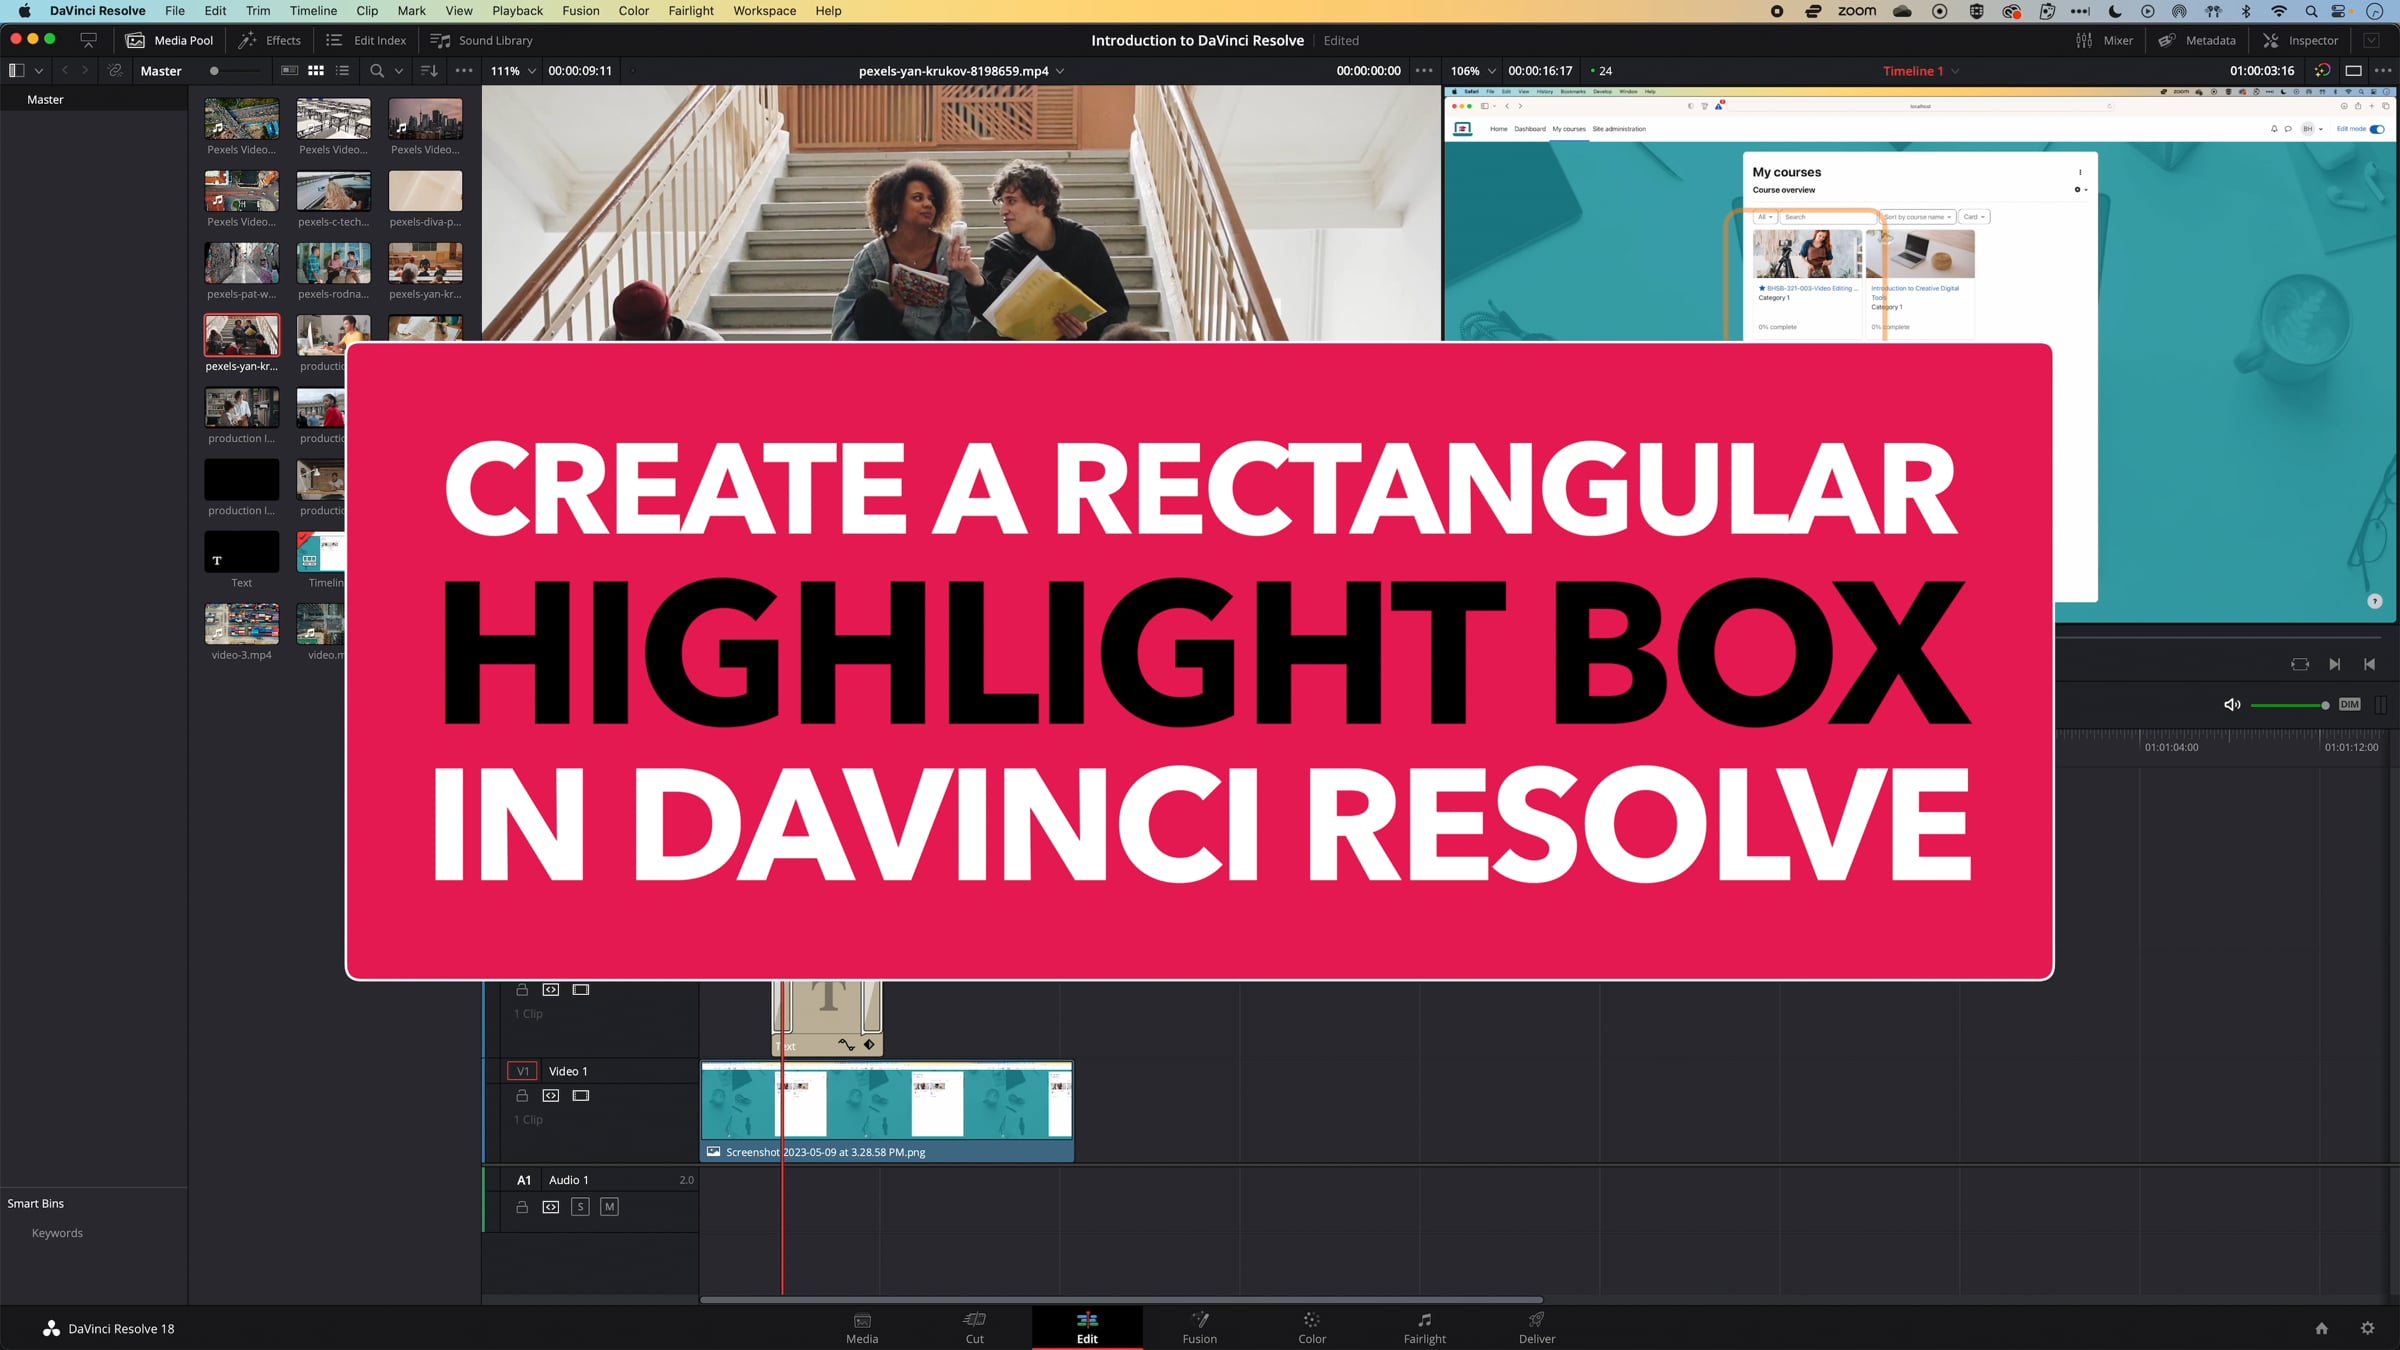
Task: Go to the Cut page tab
Action: 974,1328
